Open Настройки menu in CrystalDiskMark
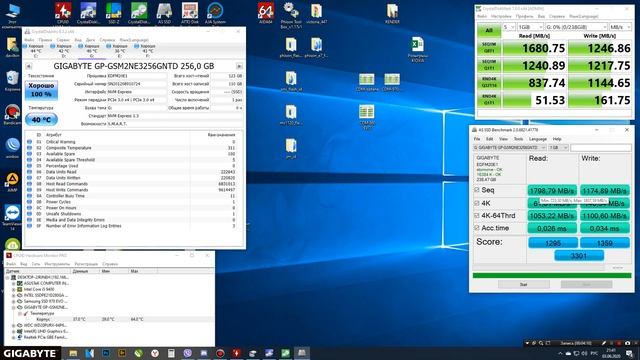Screen dimensions: 640x360 (501, 16)
